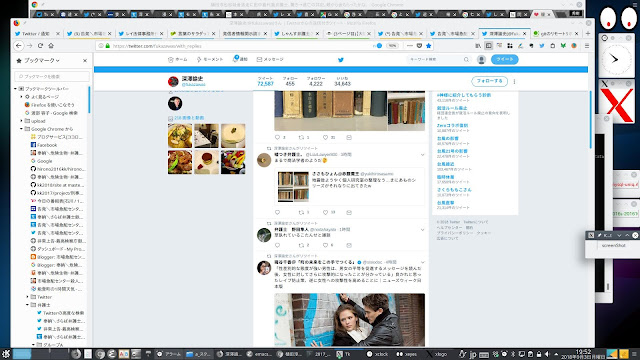Open the Firefox home page icon
The height and width of the screenshot is (360, 640).
[51, 46]
